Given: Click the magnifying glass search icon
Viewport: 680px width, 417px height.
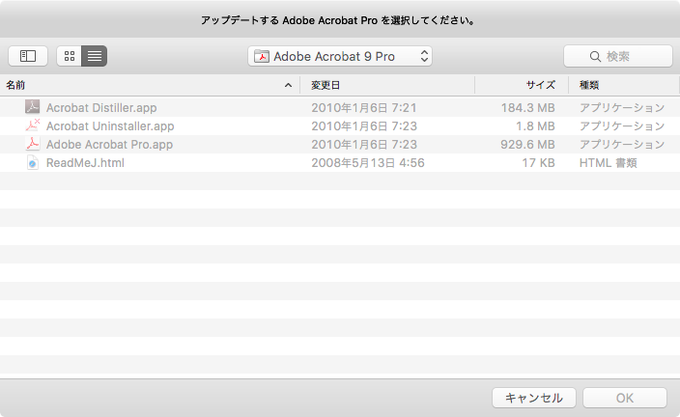Looking at the screenshot, I should click(x=595, y=56).
